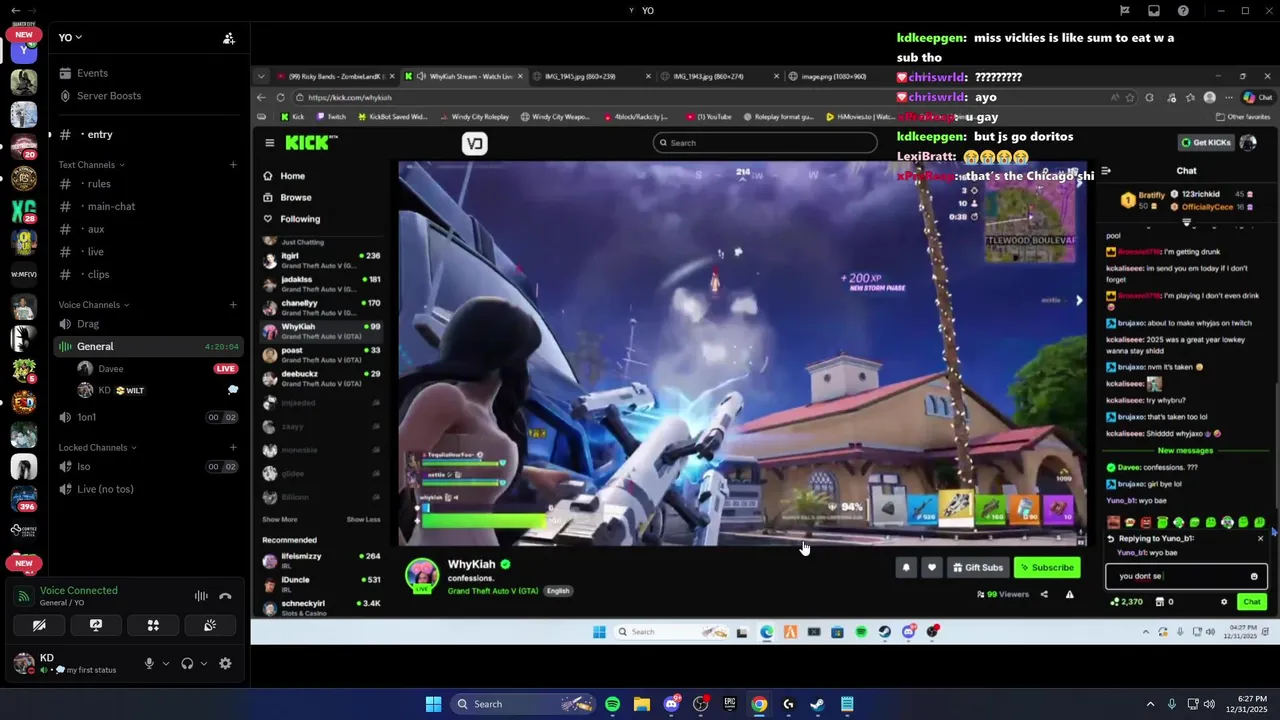This screenshot has height=720, width=1280.
Task: Click the plus icon next to Voice Channels
Action: point(233,305)
